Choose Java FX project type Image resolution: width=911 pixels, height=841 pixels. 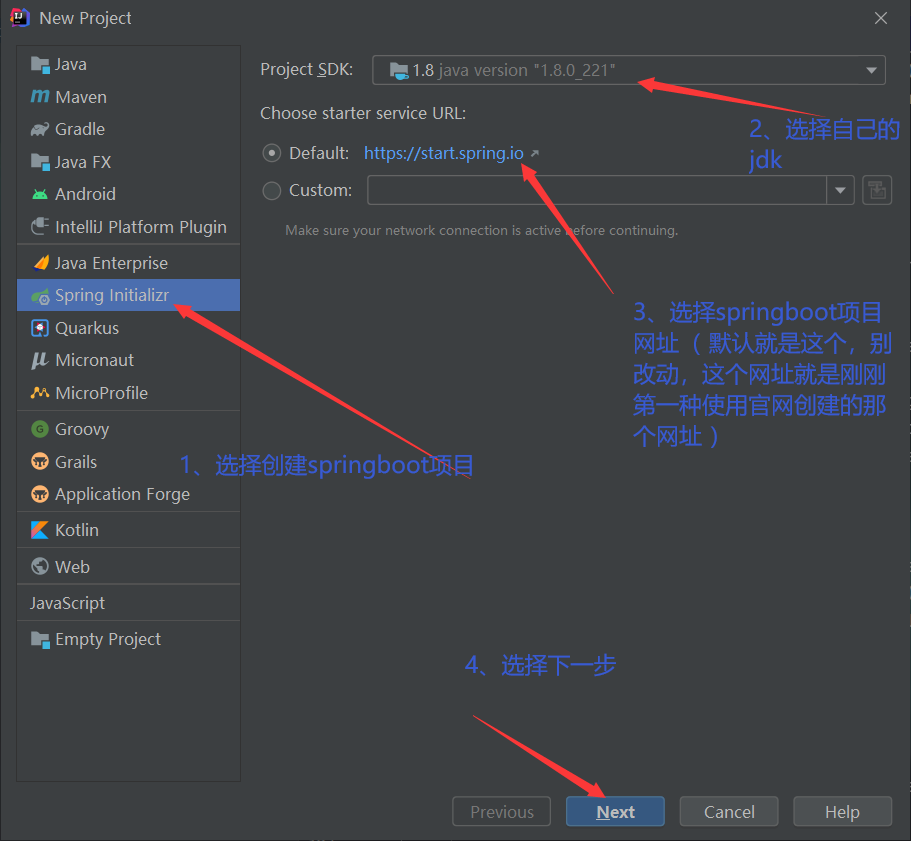click(128, 162)
